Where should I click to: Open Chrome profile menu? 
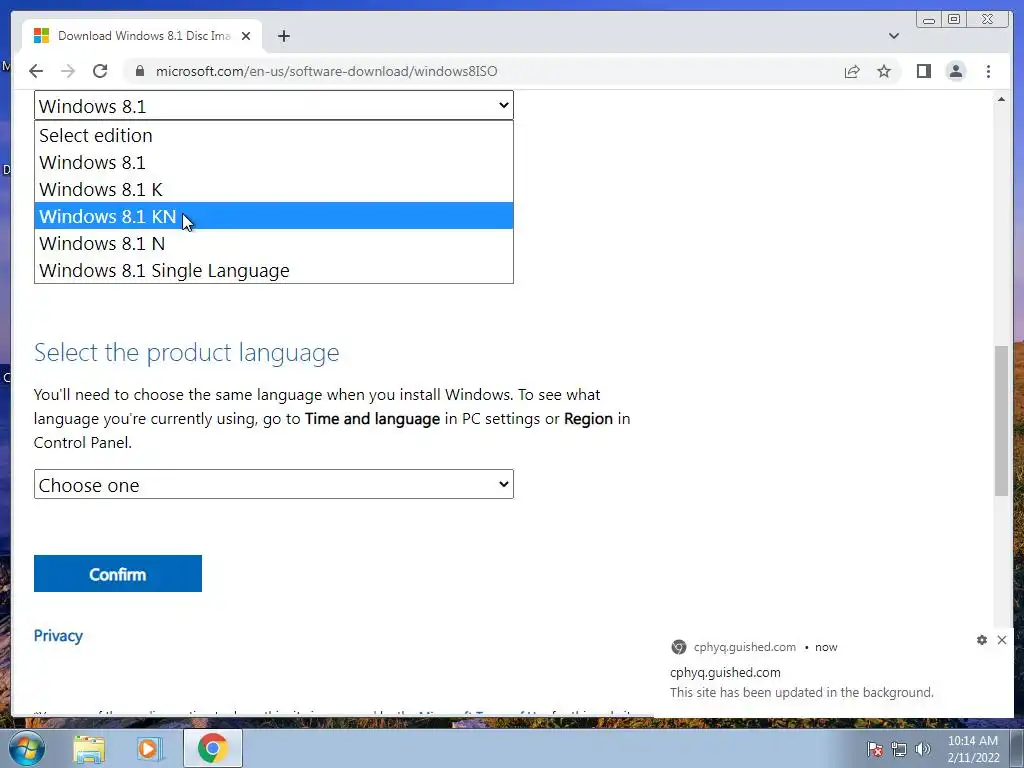click(955, 71)
